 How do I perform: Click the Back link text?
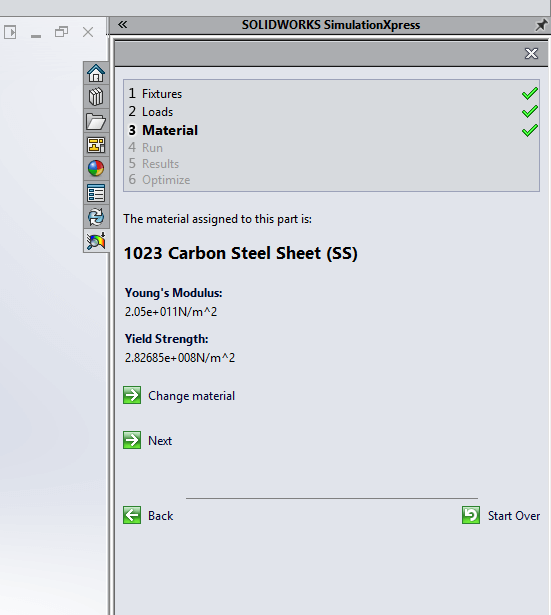[160, 516]
